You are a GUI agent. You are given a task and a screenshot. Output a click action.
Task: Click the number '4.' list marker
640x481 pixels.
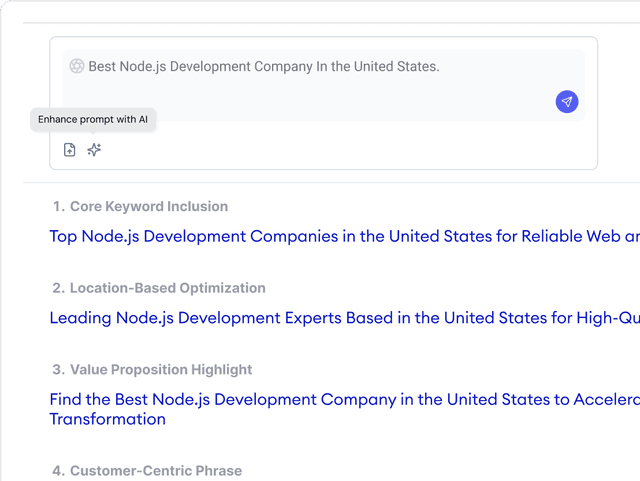(59, 470)
